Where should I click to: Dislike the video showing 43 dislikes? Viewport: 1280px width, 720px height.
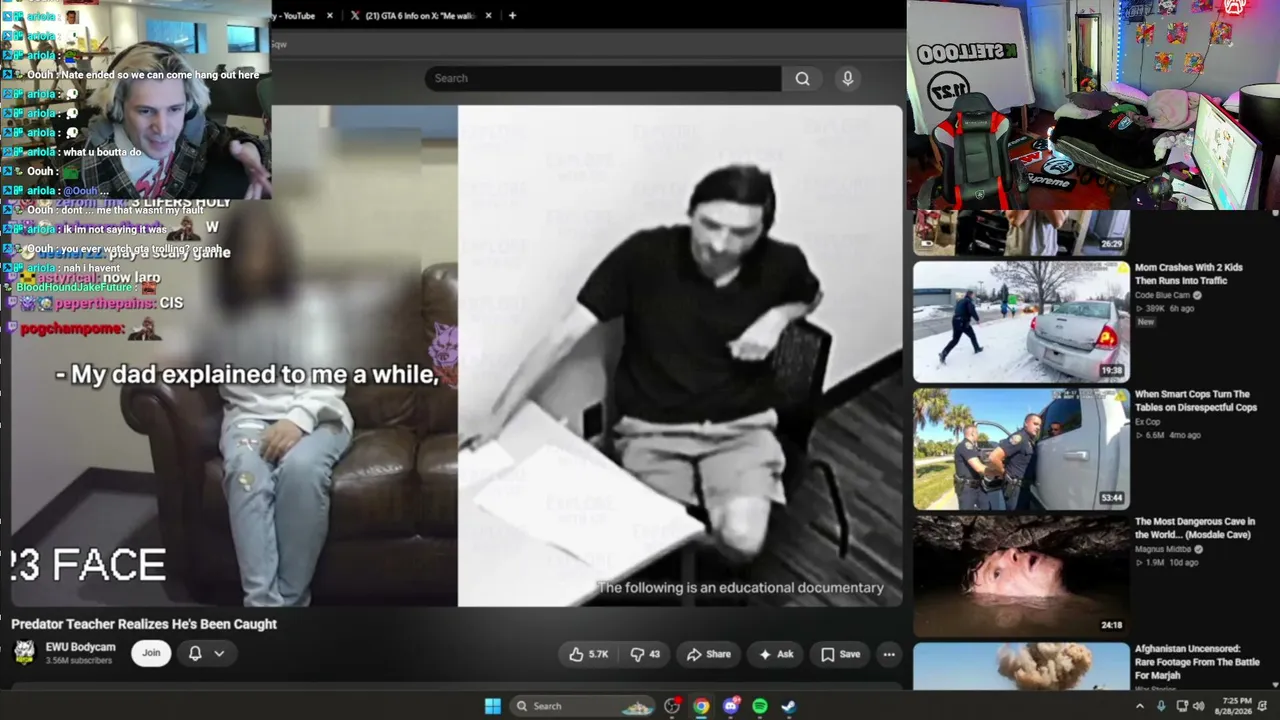645,654
